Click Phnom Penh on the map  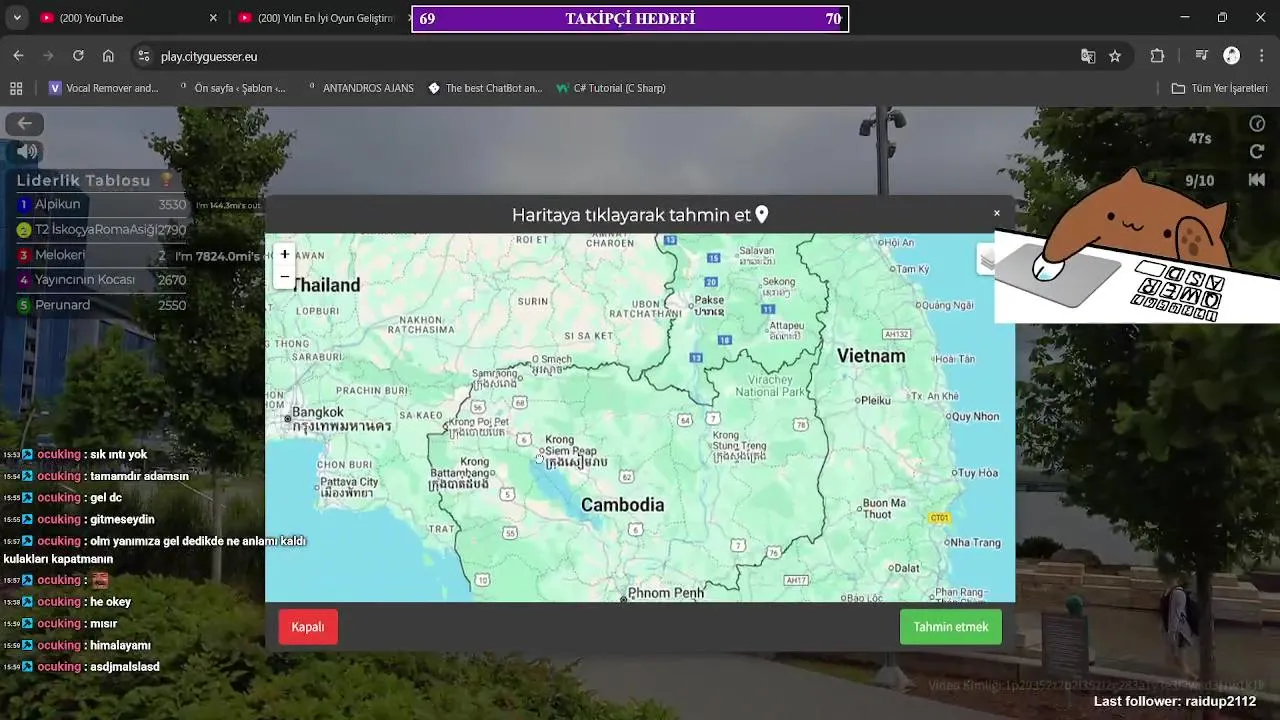pyautogui.click(x=665, y=592)
